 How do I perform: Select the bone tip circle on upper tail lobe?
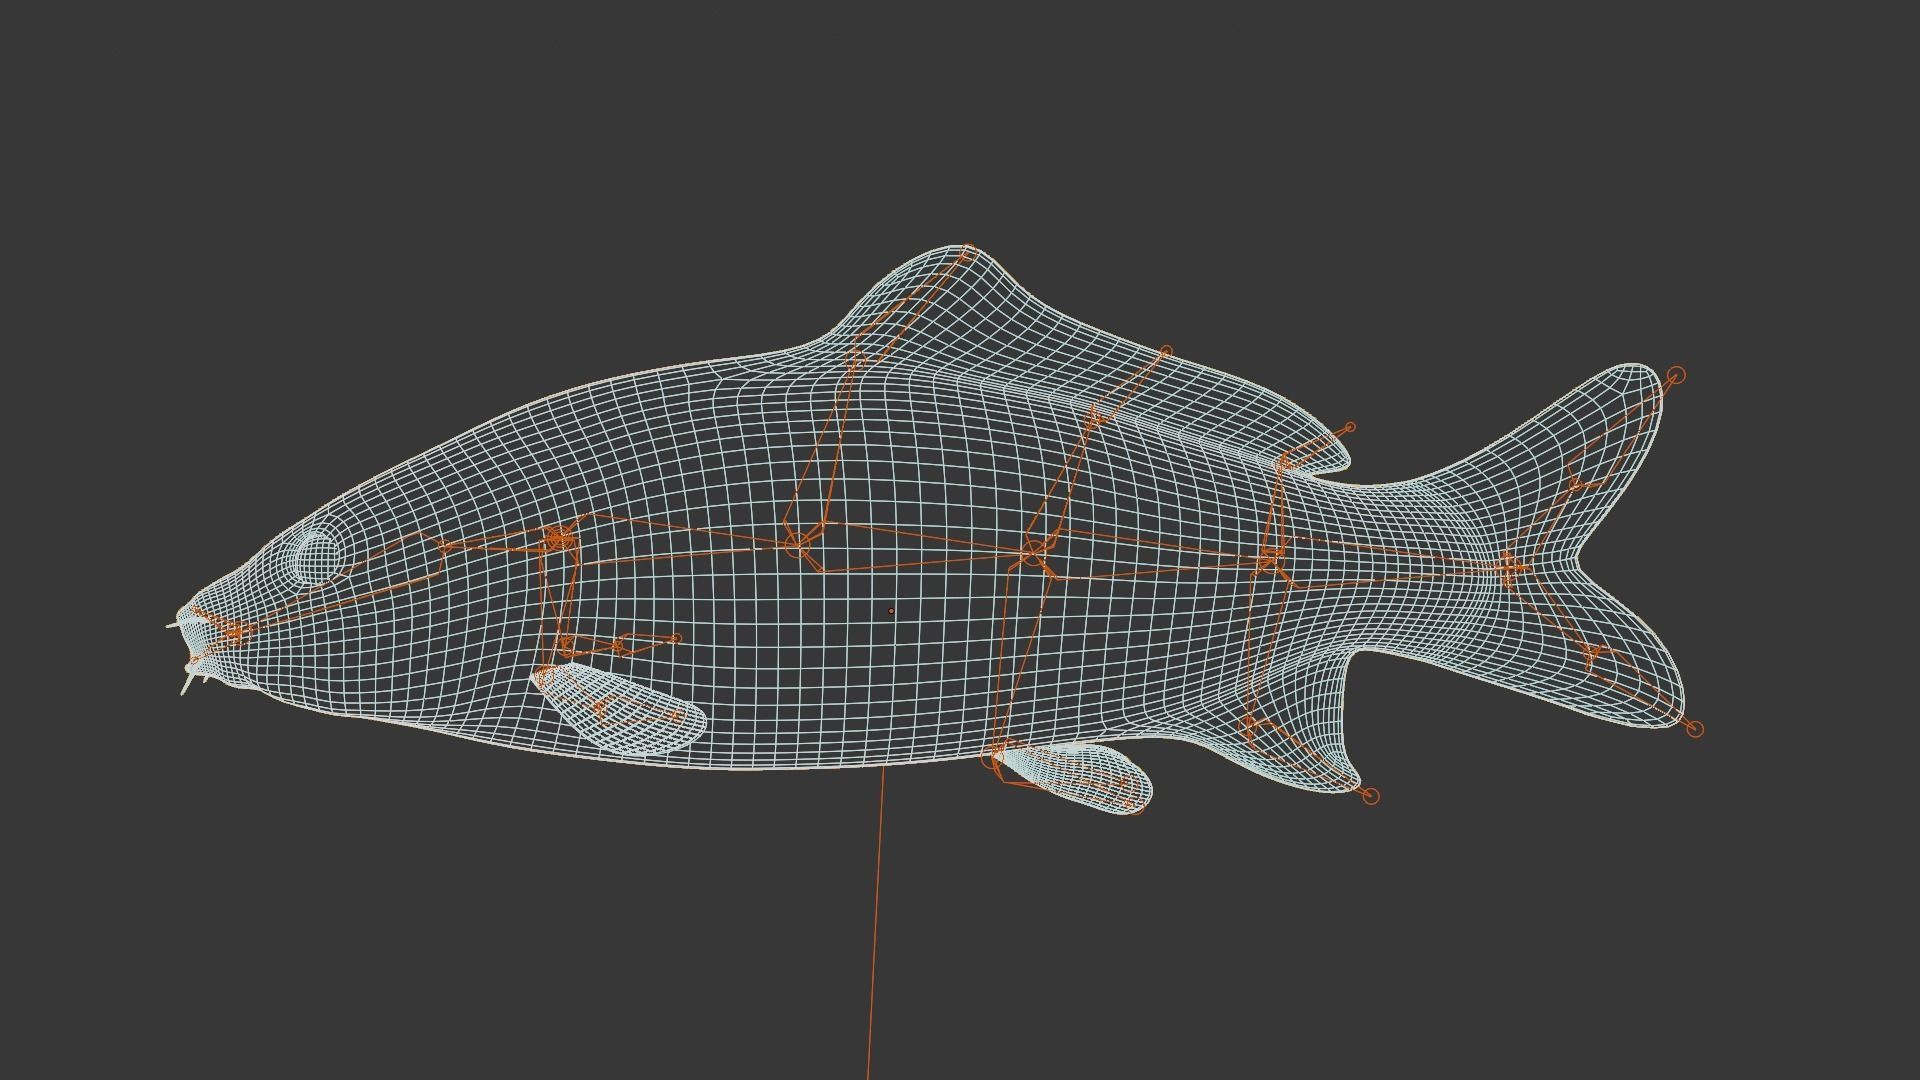point(1677,375)
